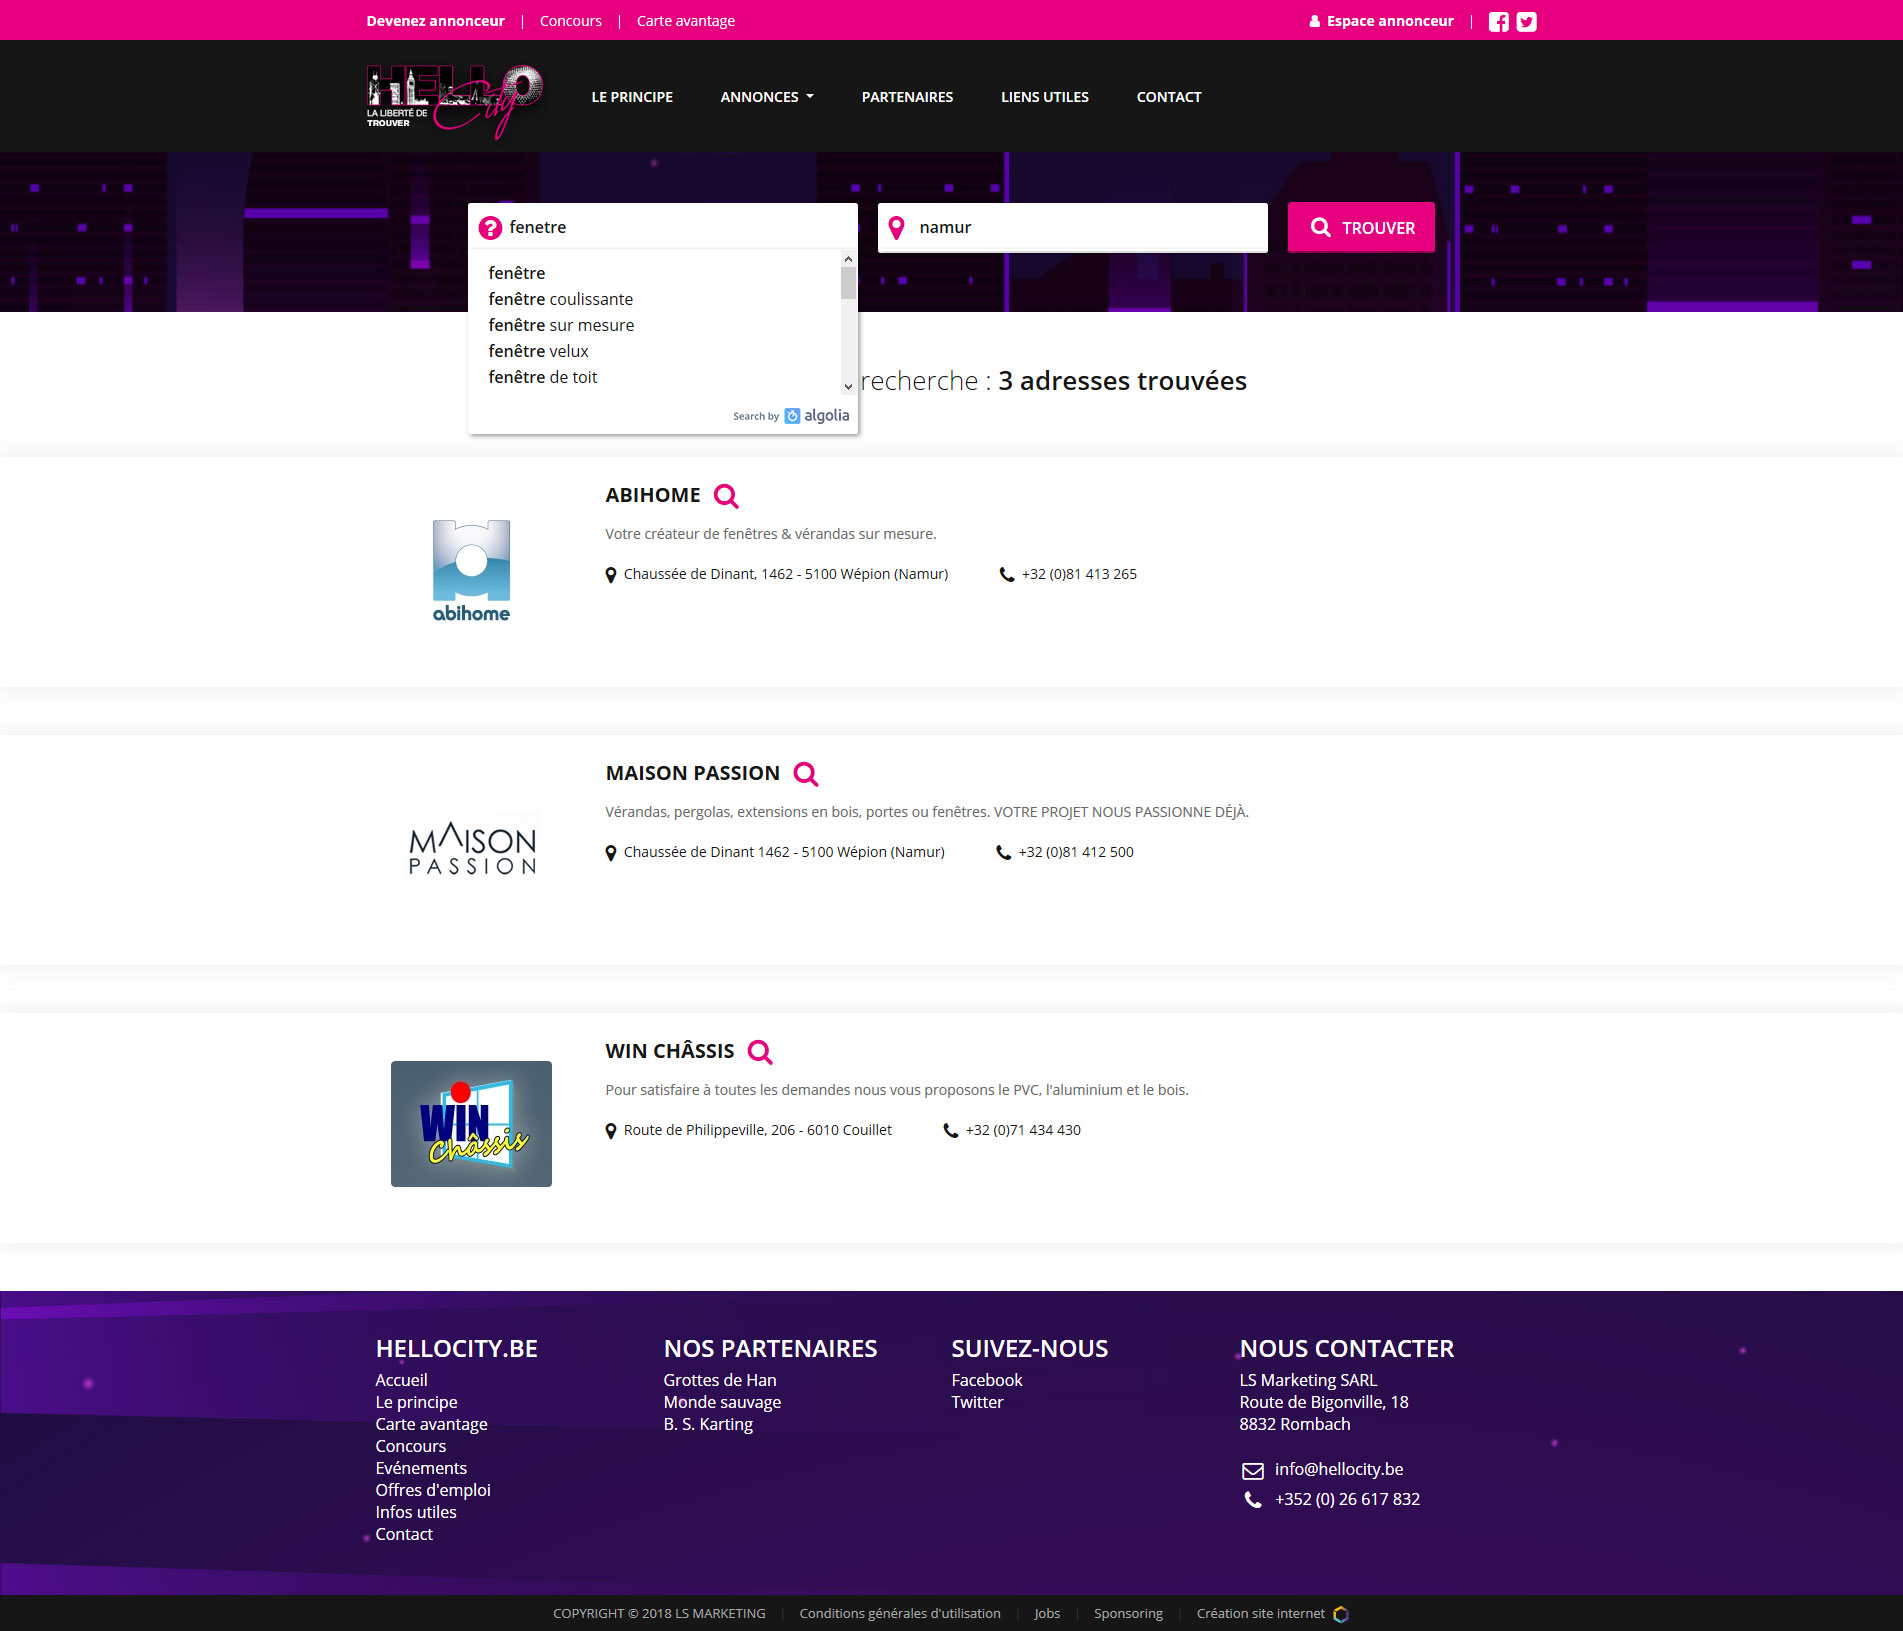Open Monde sauvage partner link

[x=722, y=1402]
